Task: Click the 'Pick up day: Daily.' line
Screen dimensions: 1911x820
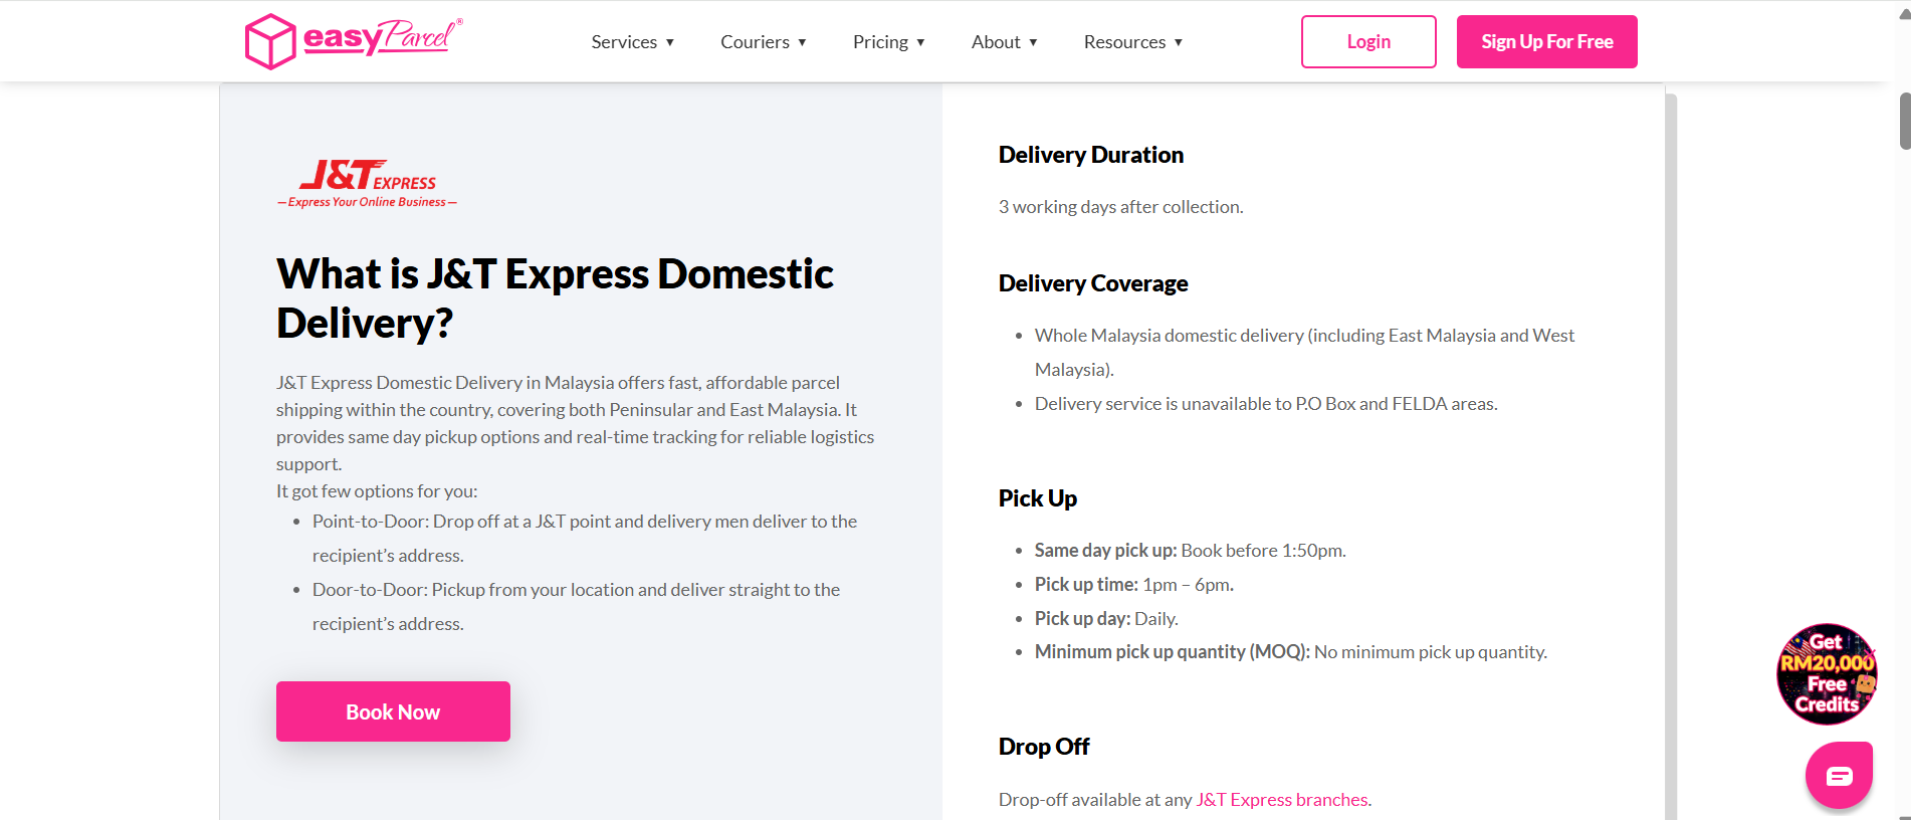Action: [x=1106, y=618]
